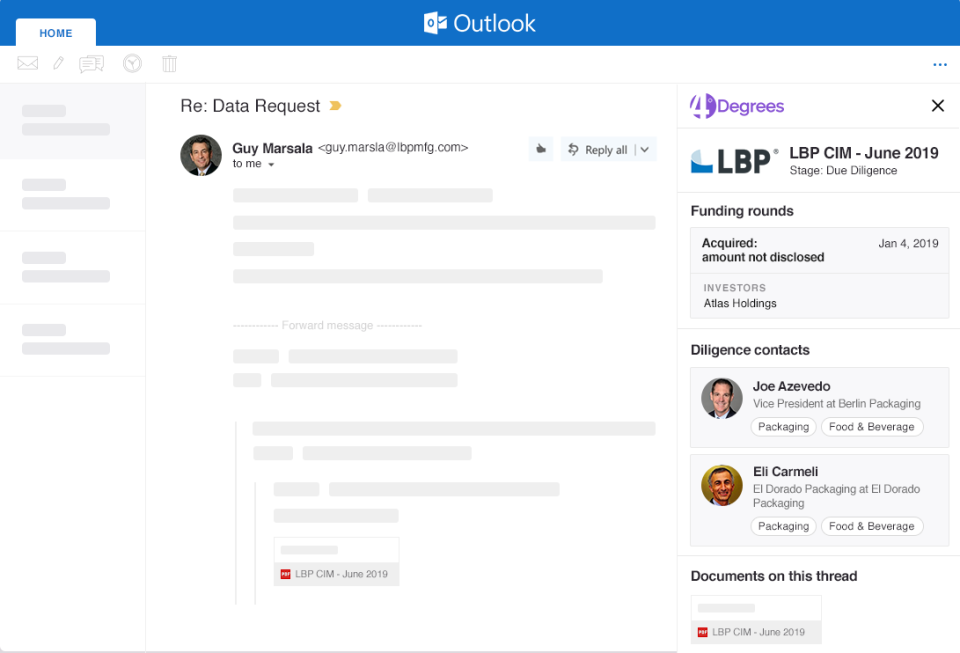Click Packaging tag under Joe Azevedo
The image size is (960, 653).
pyautogui.click(x=783, y=427)
